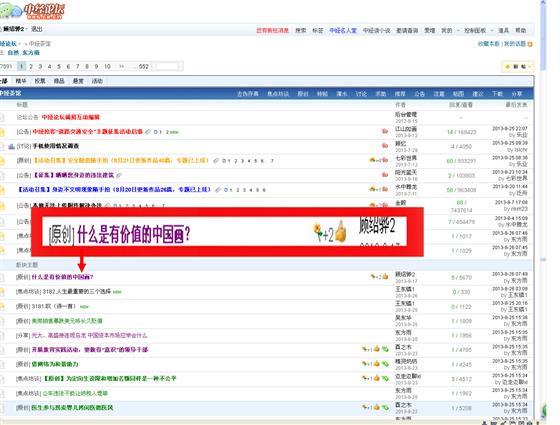Screen dimensions: 560x425
Task: Click folder icon left of 3182 人生最重要的三个选择
Action: [x=2, y=292]
